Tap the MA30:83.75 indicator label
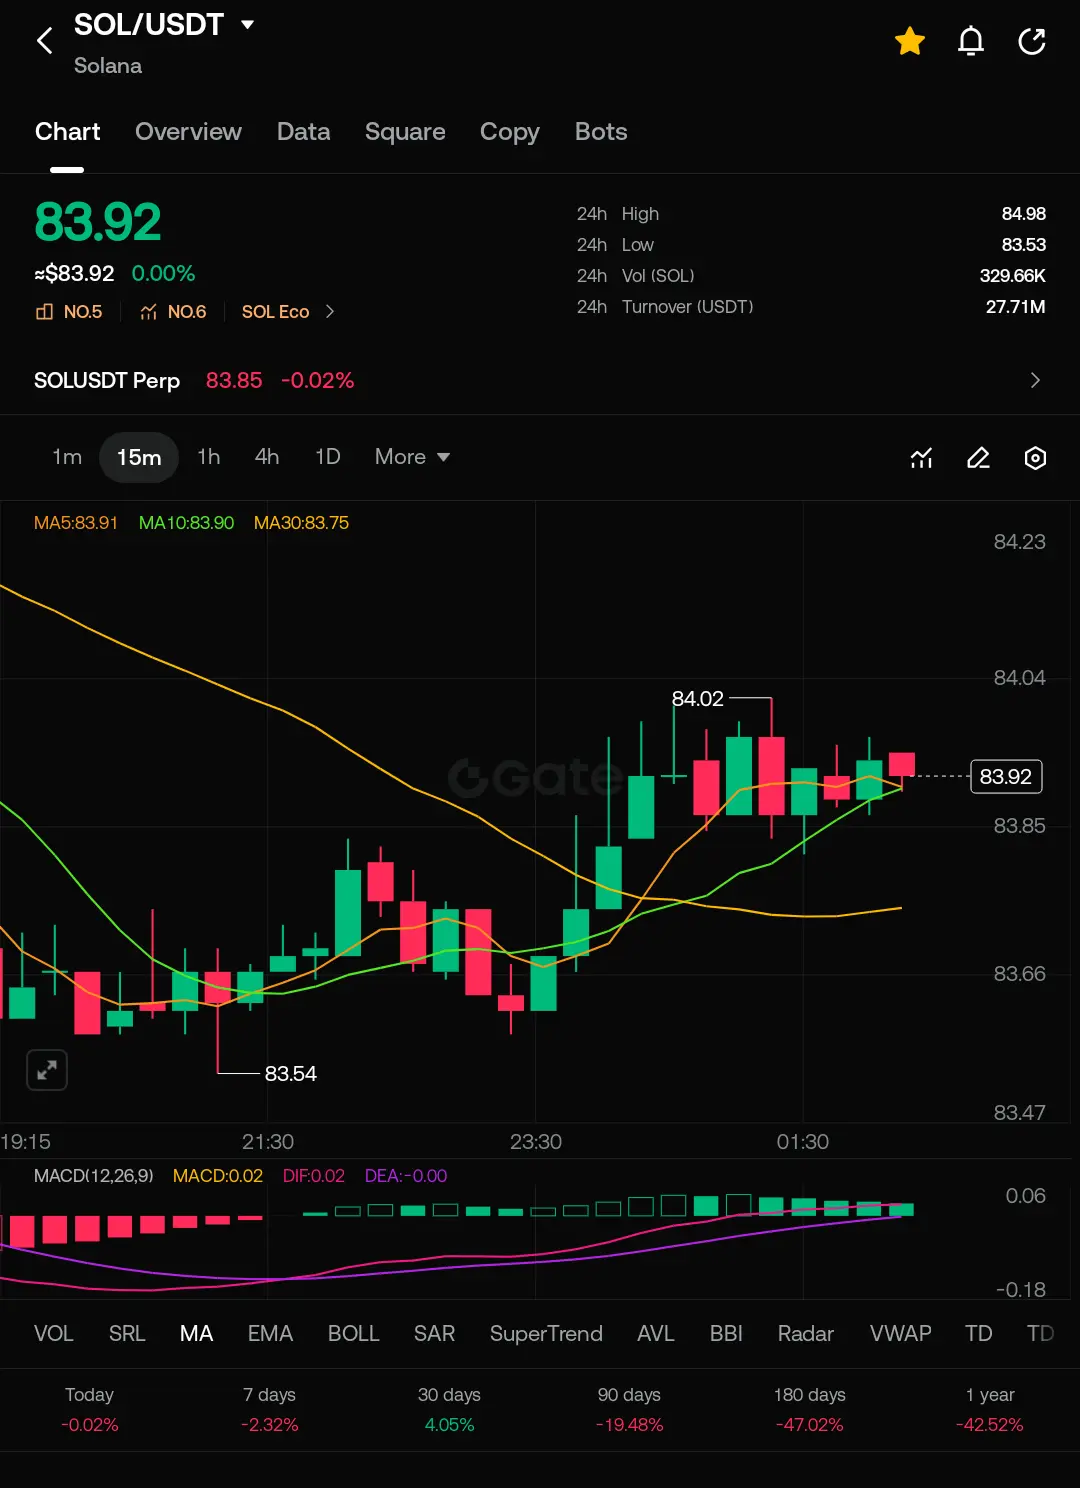Viewport: 1080px width, 1488px height. [x=301, y=523]
